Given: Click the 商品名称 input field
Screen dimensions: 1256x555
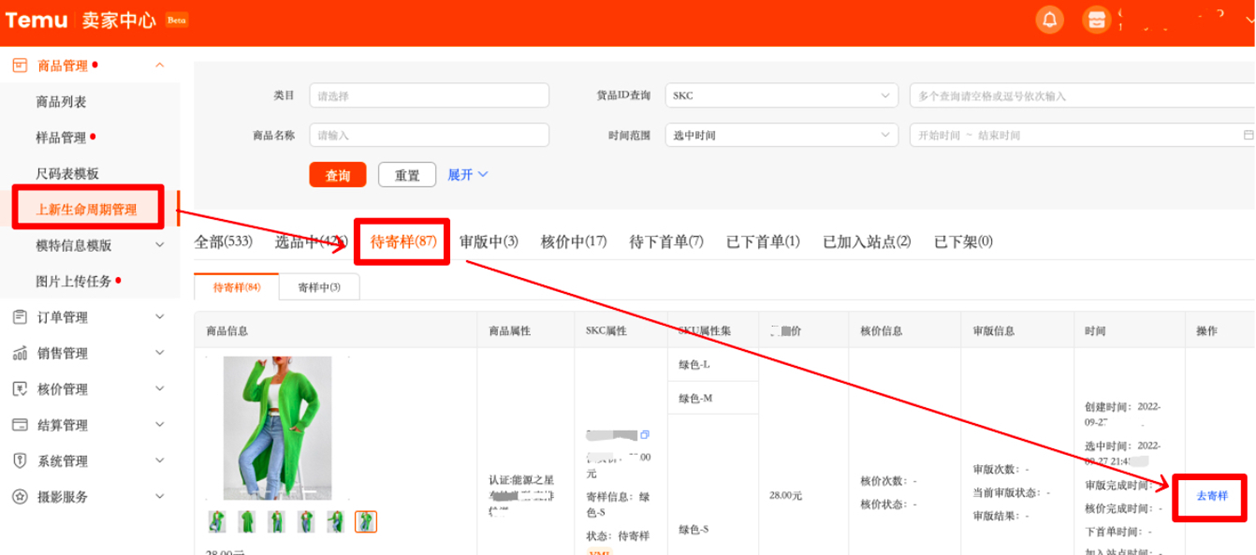Looking at the screenshot, I should [x=429, y=135].
